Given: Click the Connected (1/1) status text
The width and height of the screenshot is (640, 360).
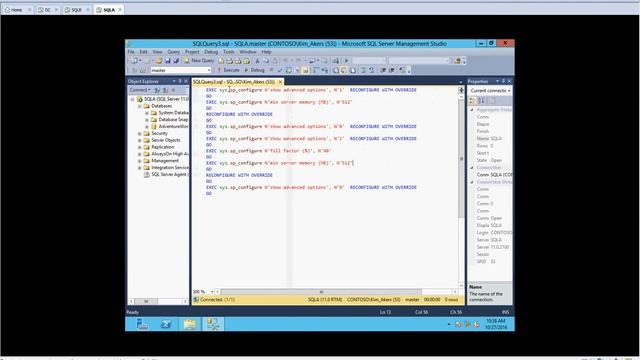Looking at the screenshot, I should (217, 300).
